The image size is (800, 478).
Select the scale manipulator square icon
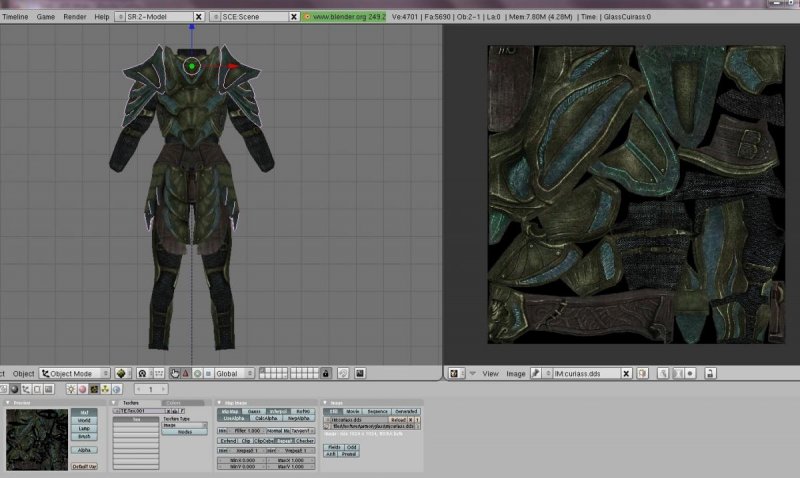[208, 373]
